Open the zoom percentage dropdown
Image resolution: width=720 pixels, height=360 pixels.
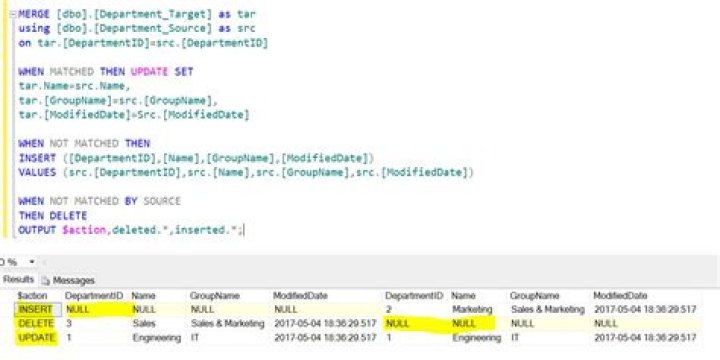pyautogui.click(x=32, y=262)
